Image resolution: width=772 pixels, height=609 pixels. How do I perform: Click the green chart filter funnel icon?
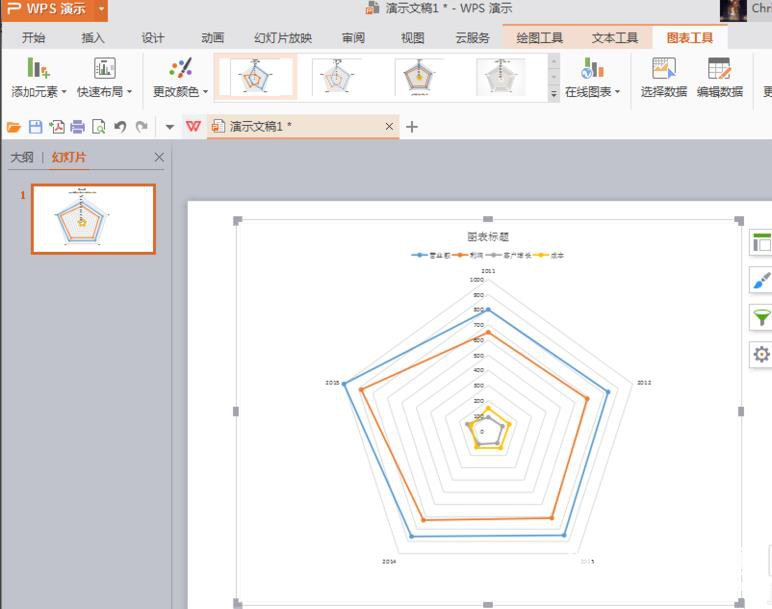[761, 318]
